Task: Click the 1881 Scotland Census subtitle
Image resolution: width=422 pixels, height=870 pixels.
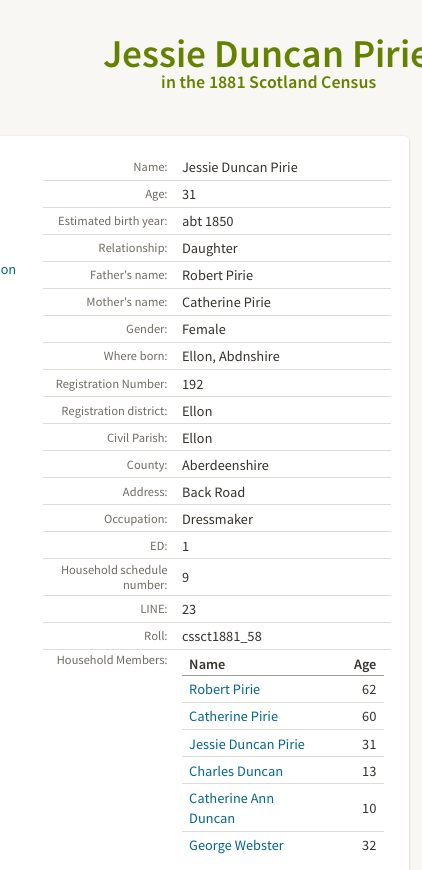Action: click(268, 82)
